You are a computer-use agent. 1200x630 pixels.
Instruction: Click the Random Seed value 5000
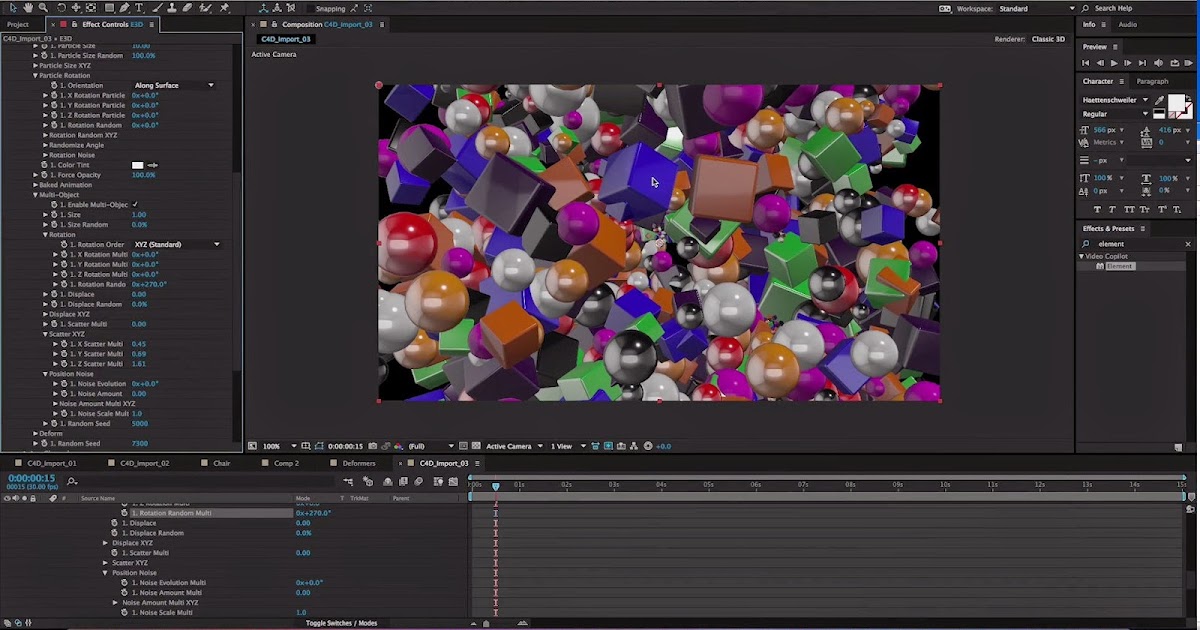[x=140, y=424]
